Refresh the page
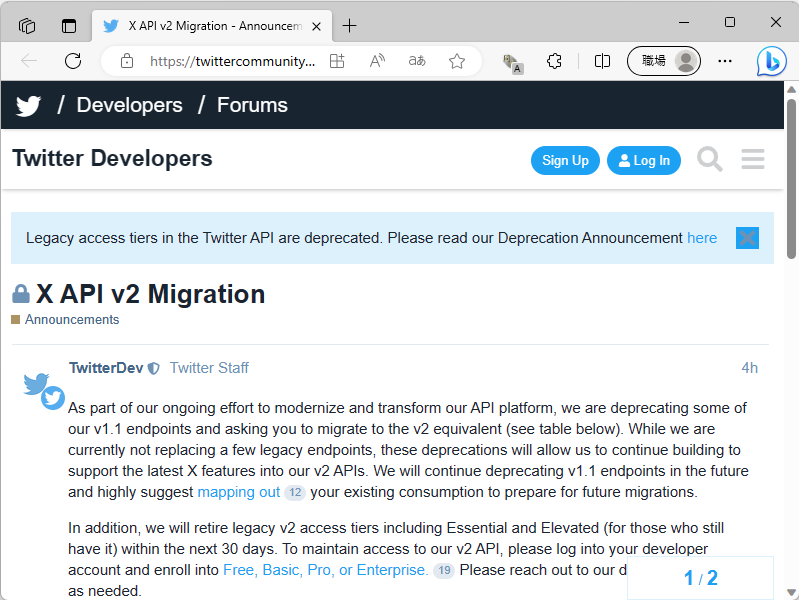 [73, 61]
